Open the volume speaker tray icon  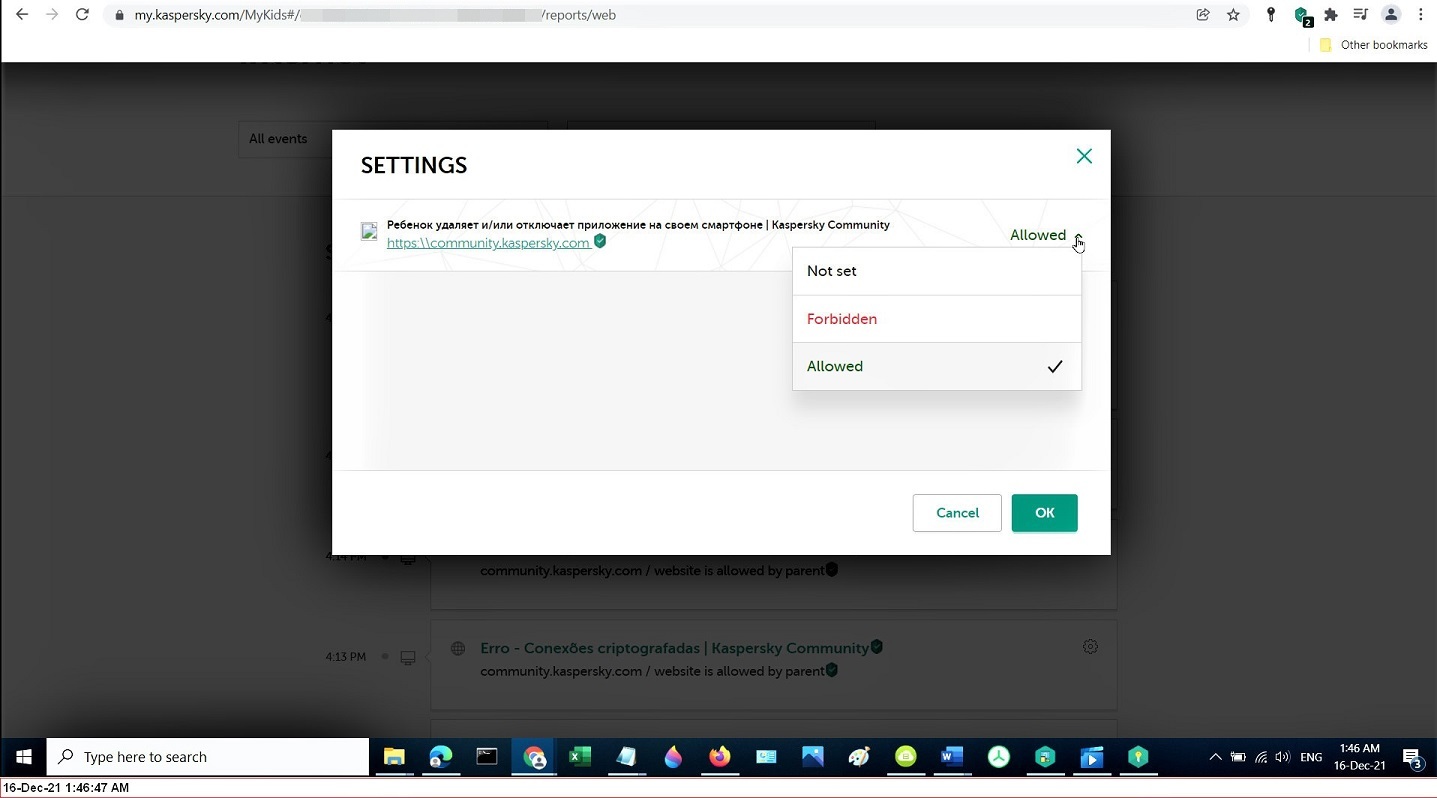click(1283, 757)
